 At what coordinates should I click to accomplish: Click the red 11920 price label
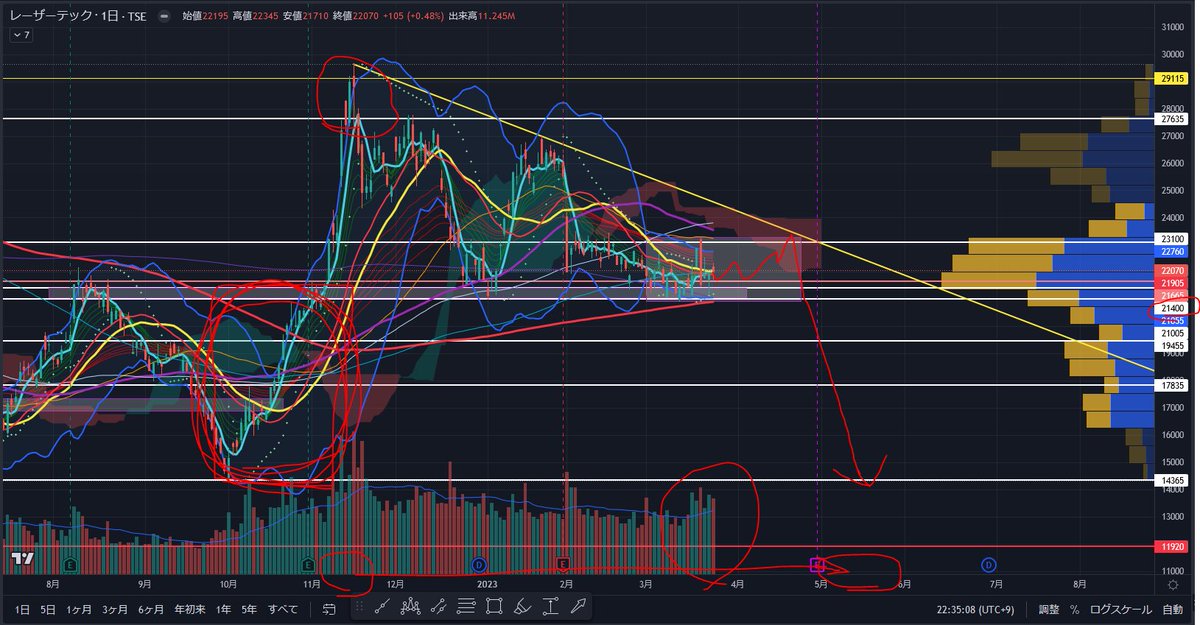(1171, 548)
